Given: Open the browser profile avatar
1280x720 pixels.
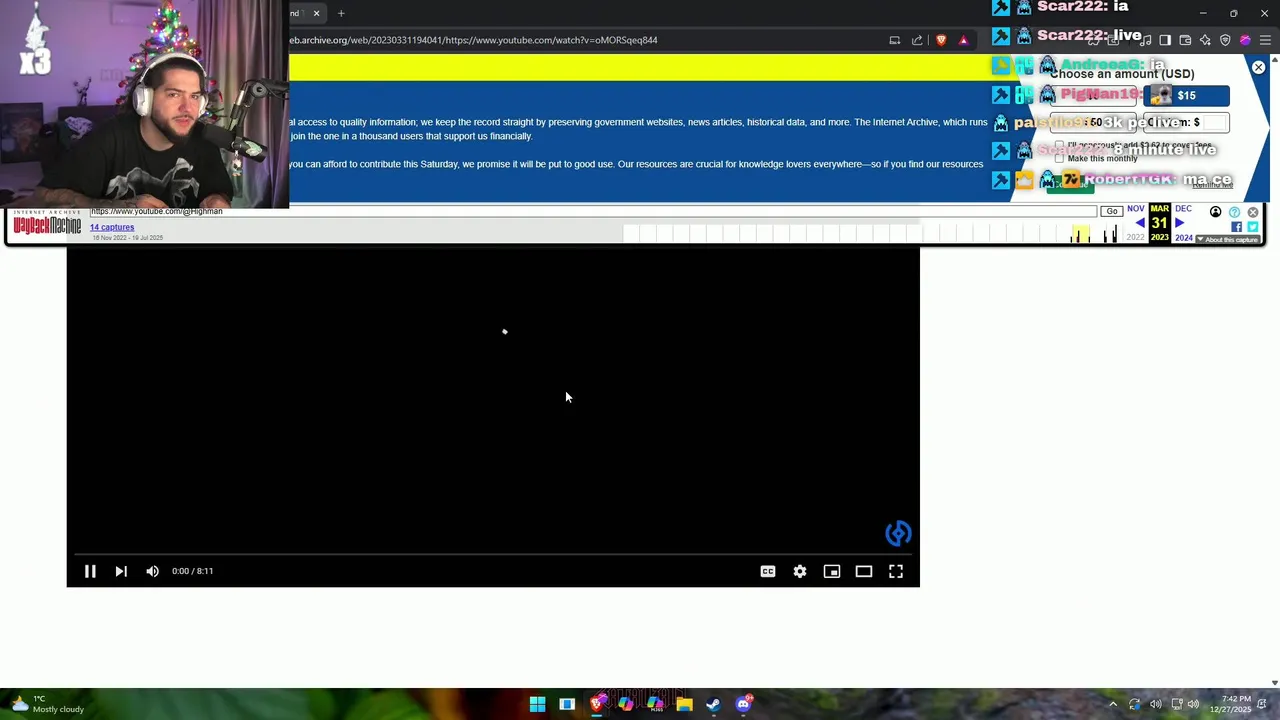Looking at the screenshot, I should point(1245,40).
